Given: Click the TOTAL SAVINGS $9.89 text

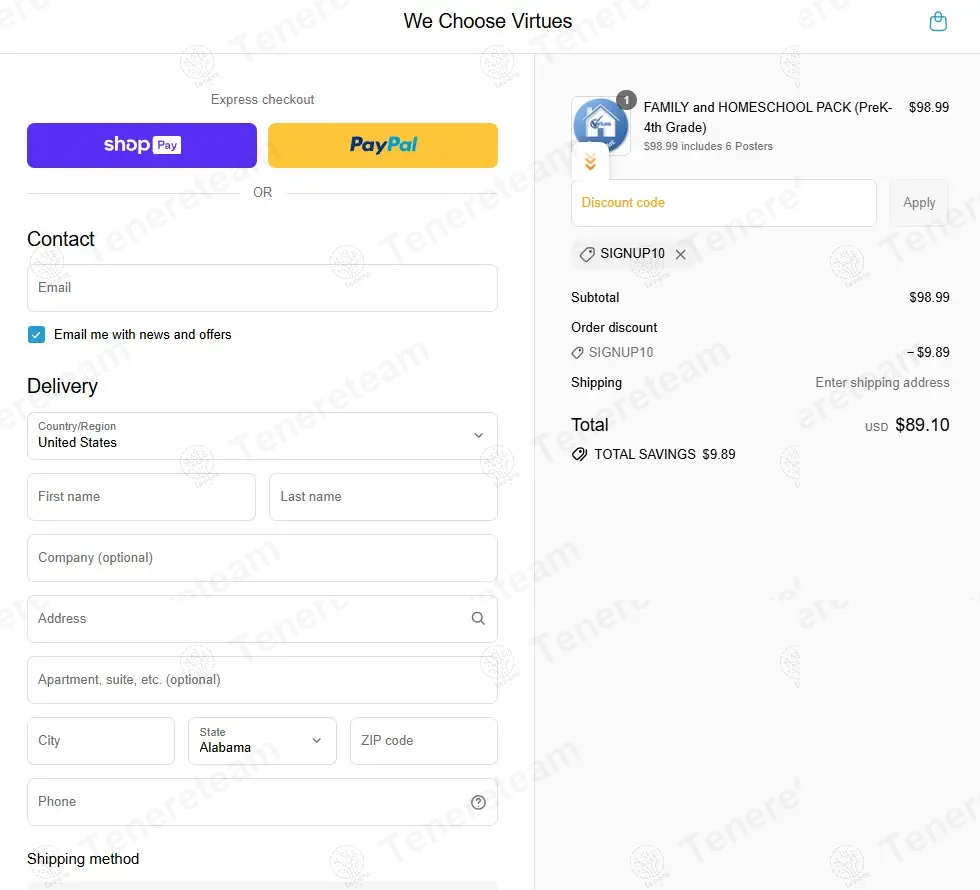Looking at the screenshot, I should coord(664,454).
